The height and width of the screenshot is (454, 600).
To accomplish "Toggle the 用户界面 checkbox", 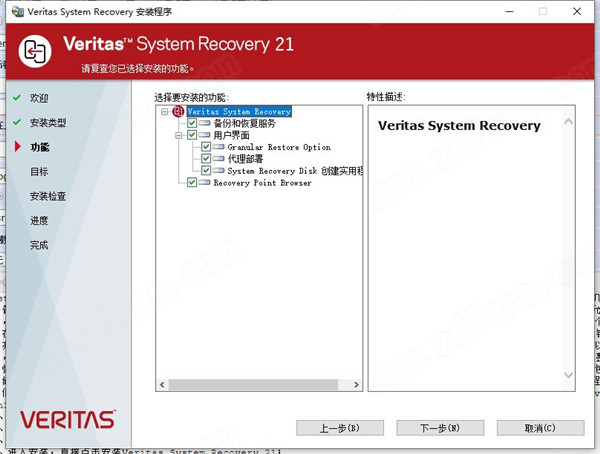I will [x=192, y=135].
